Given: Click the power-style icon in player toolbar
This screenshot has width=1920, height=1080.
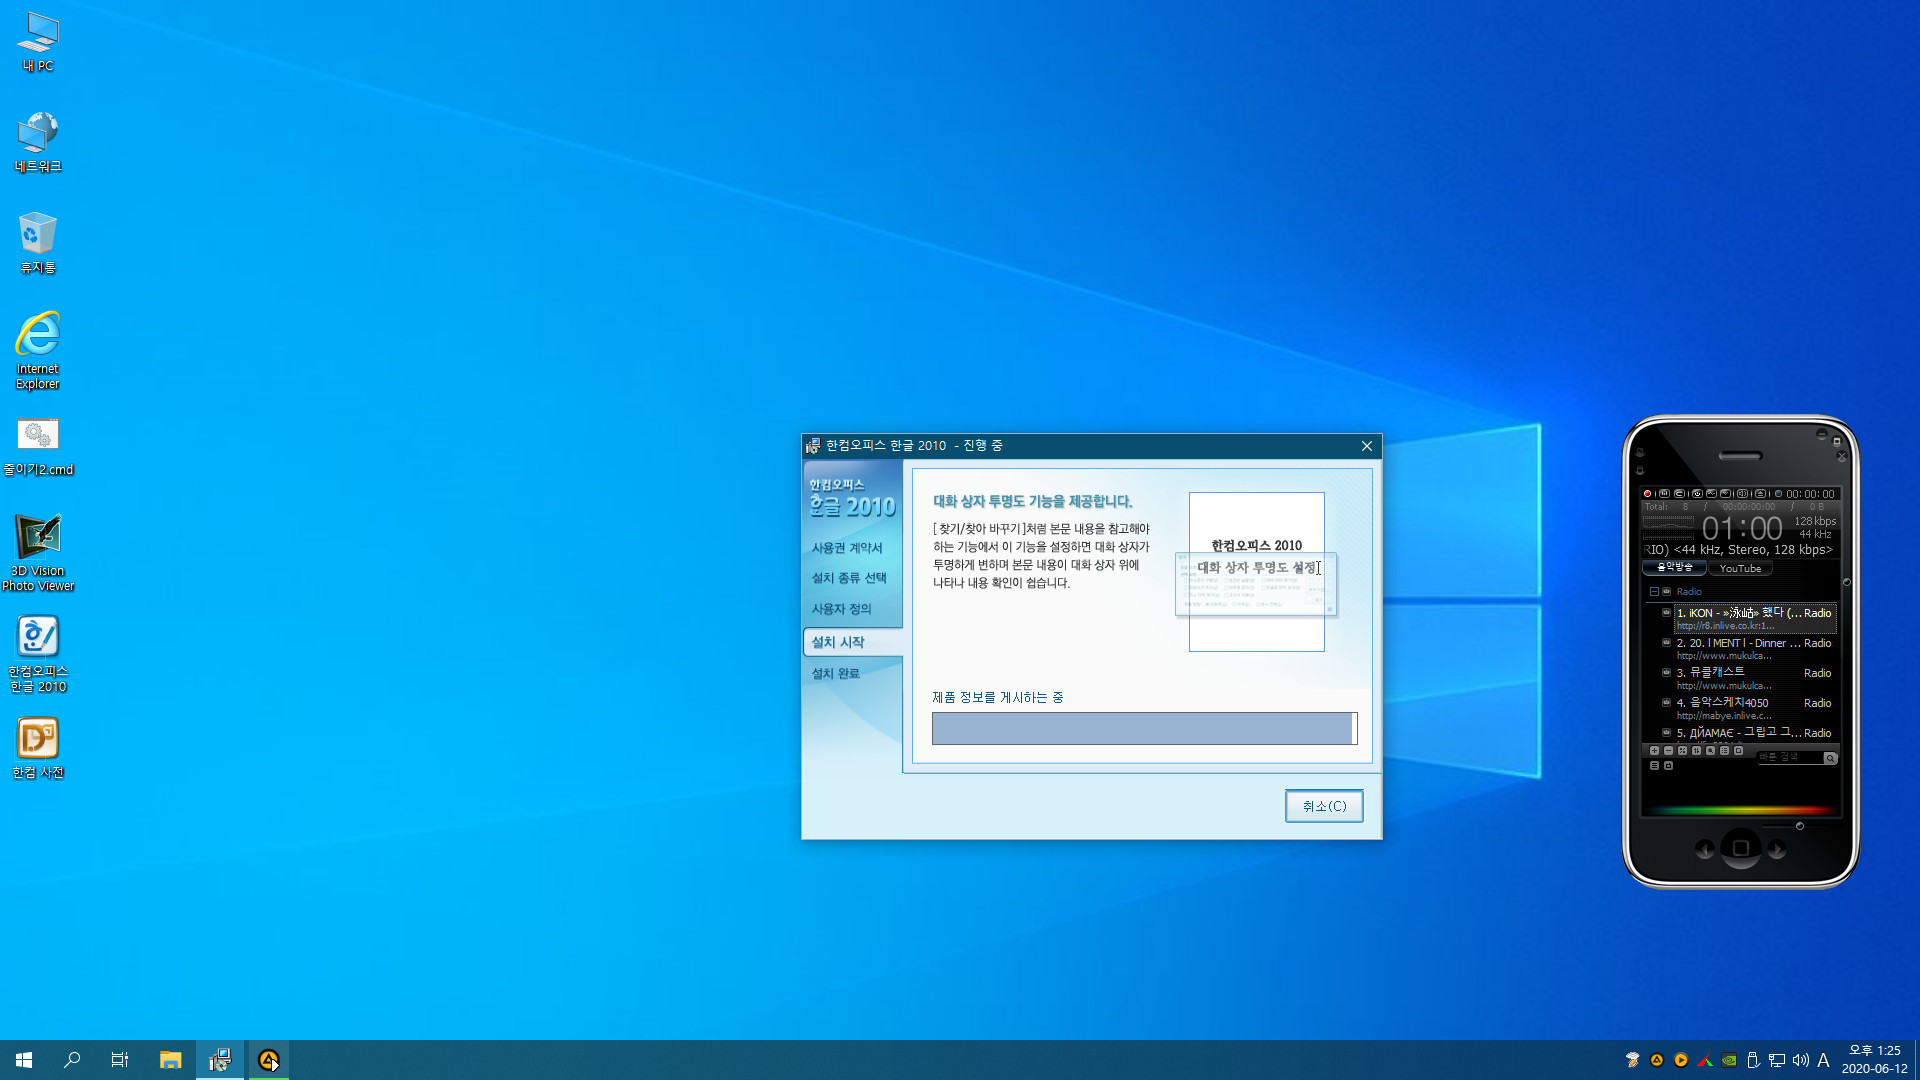Looking at the screenshot, I should tap(1697, 494).
